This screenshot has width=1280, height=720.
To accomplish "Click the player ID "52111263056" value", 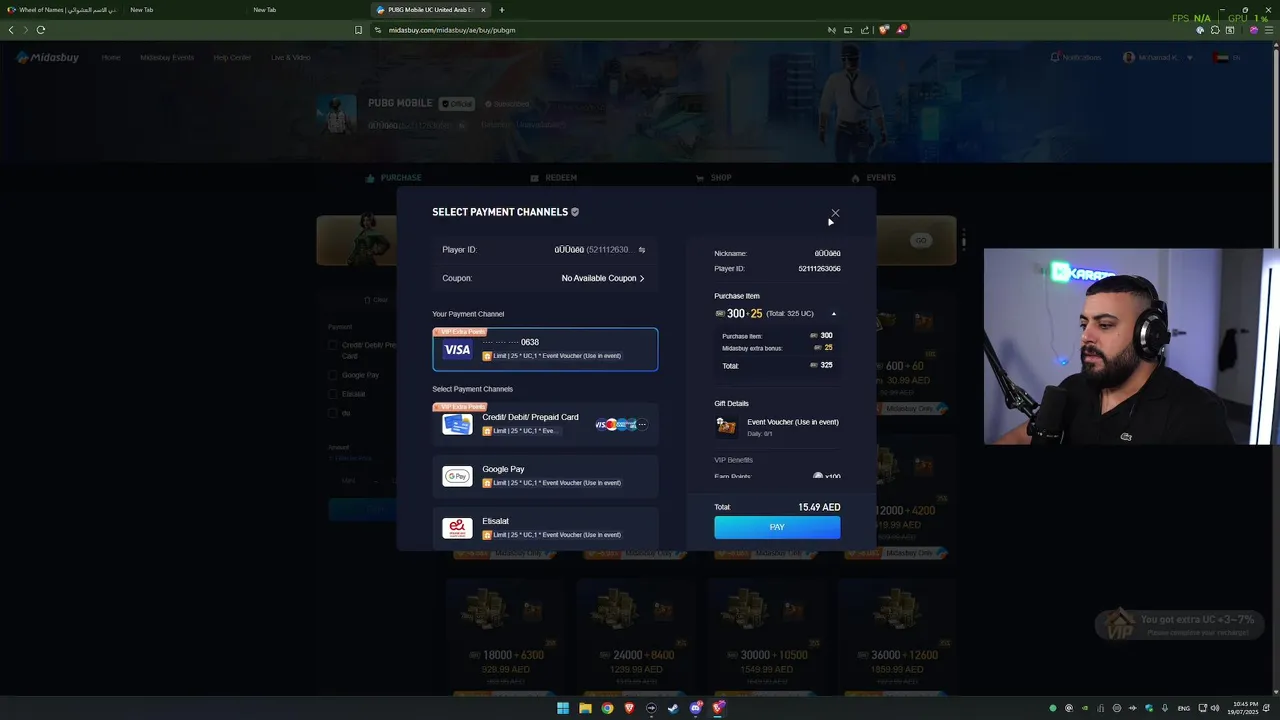I will coord(819,269).
